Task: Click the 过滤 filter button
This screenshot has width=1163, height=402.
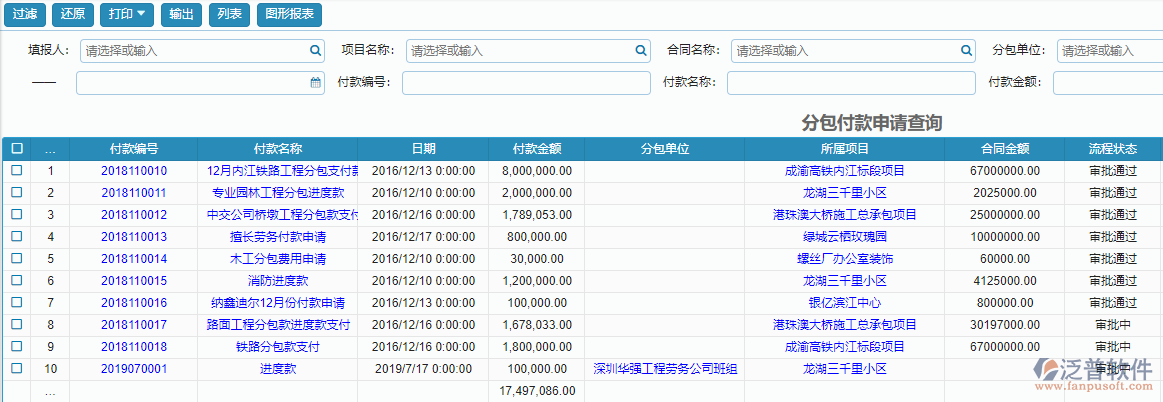Action: (x=26, y=15)
